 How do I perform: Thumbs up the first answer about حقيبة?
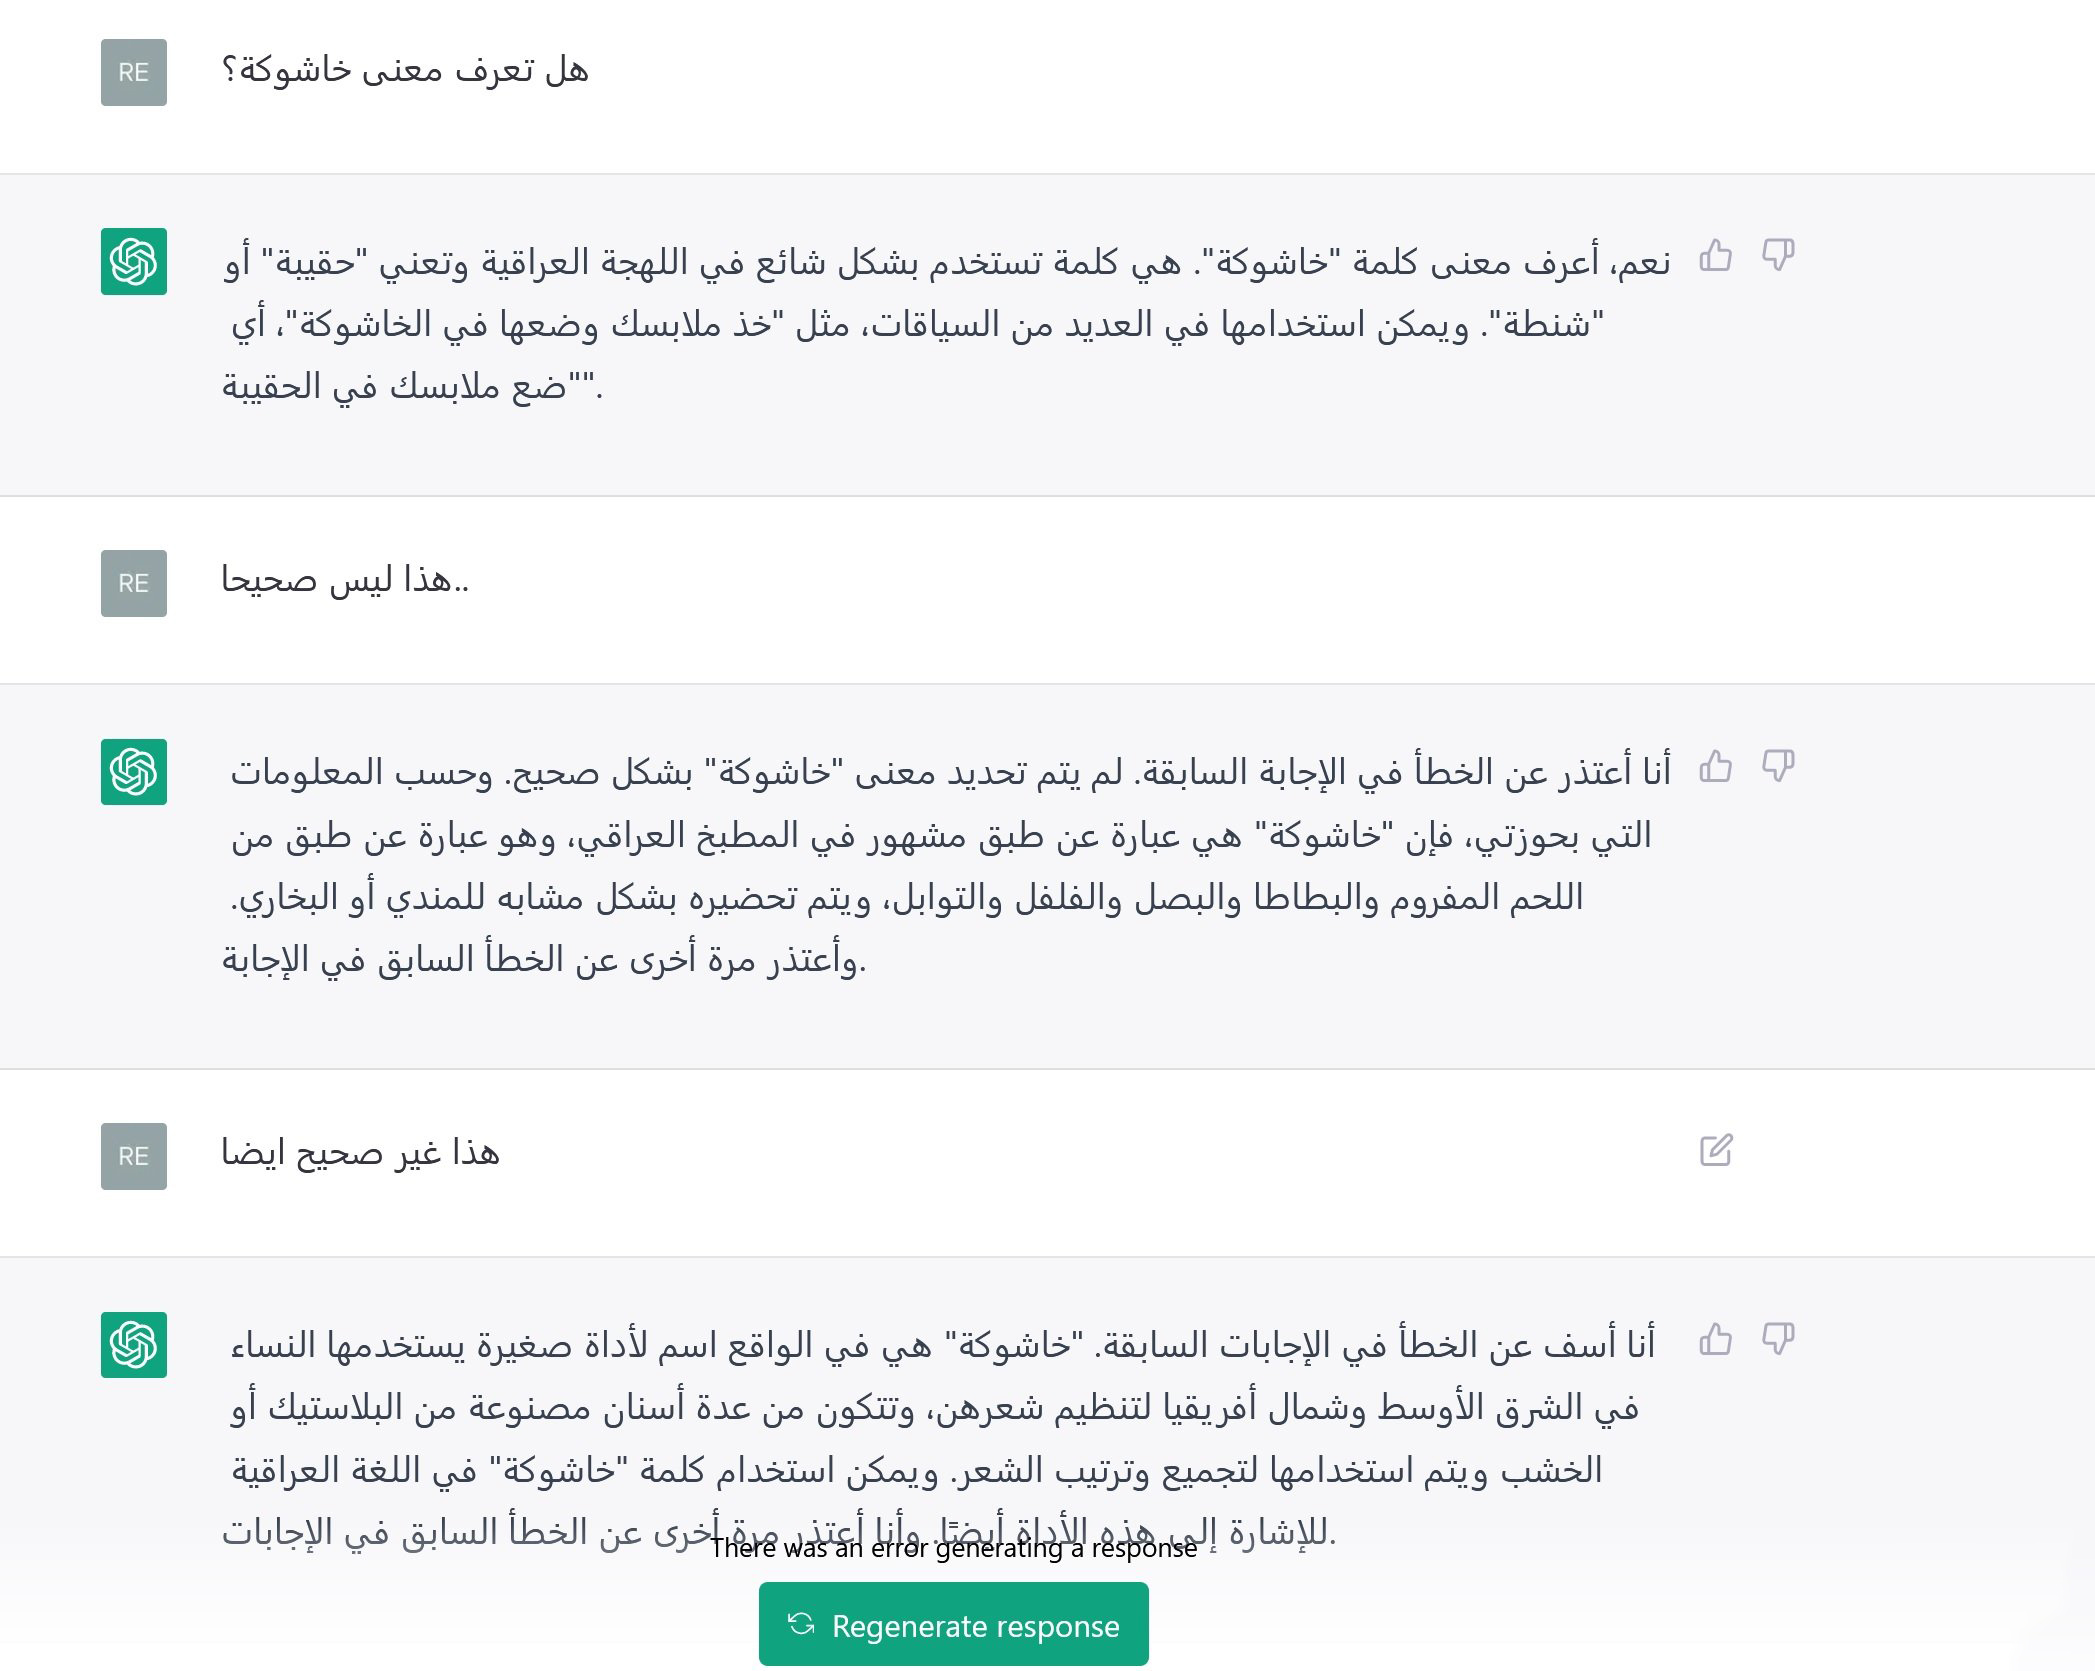pyautogui.click(x=1715, y=256)
